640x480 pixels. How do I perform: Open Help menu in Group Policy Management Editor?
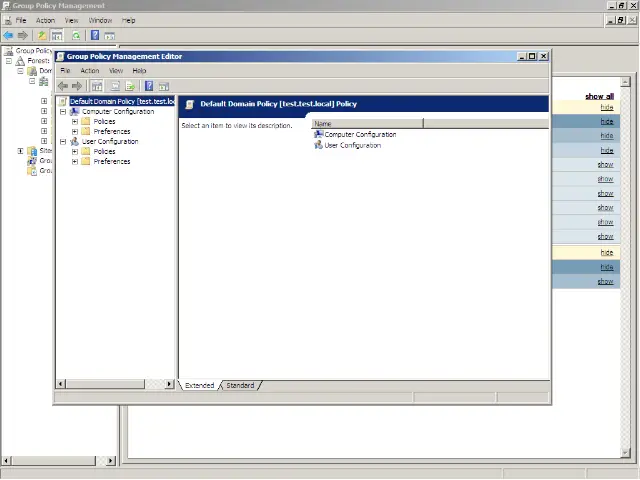click(139, 71)
